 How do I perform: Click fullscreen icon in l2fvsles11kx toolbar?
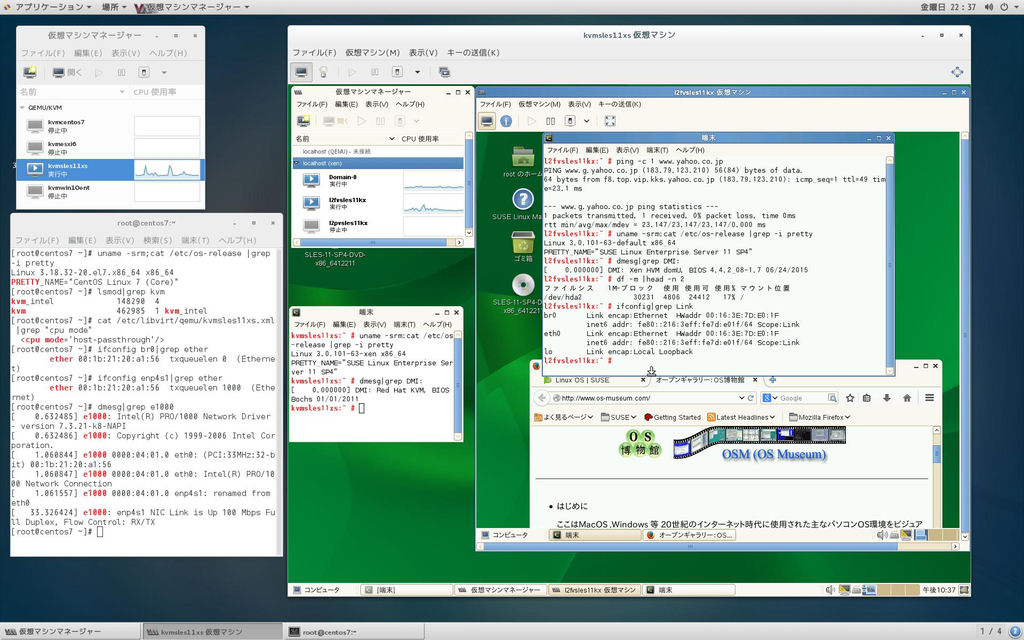[610, 121]
